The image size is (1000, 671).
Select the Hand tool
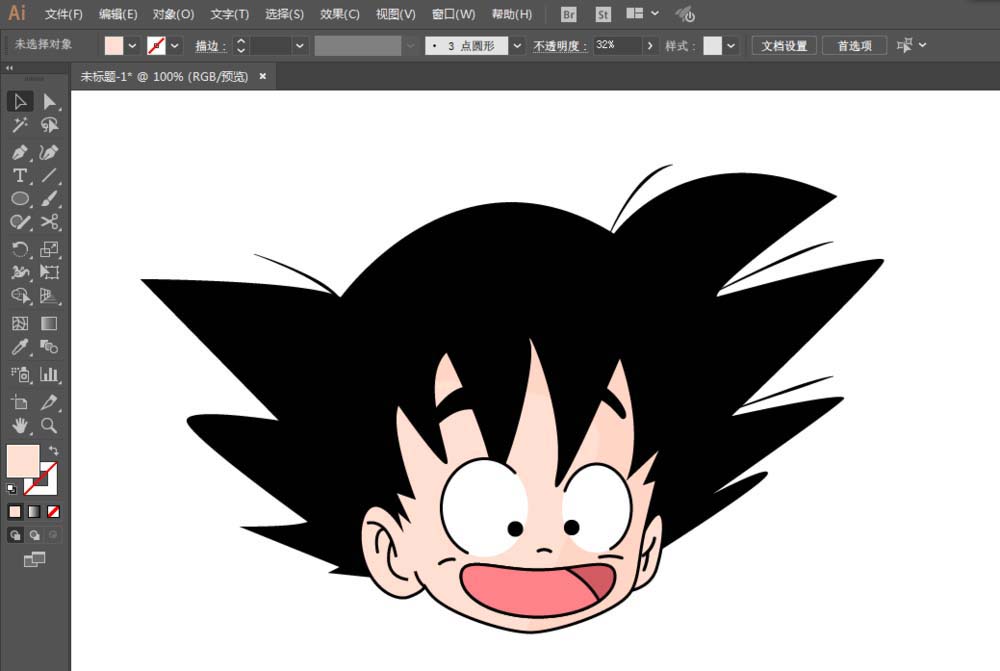click(20, 425)
